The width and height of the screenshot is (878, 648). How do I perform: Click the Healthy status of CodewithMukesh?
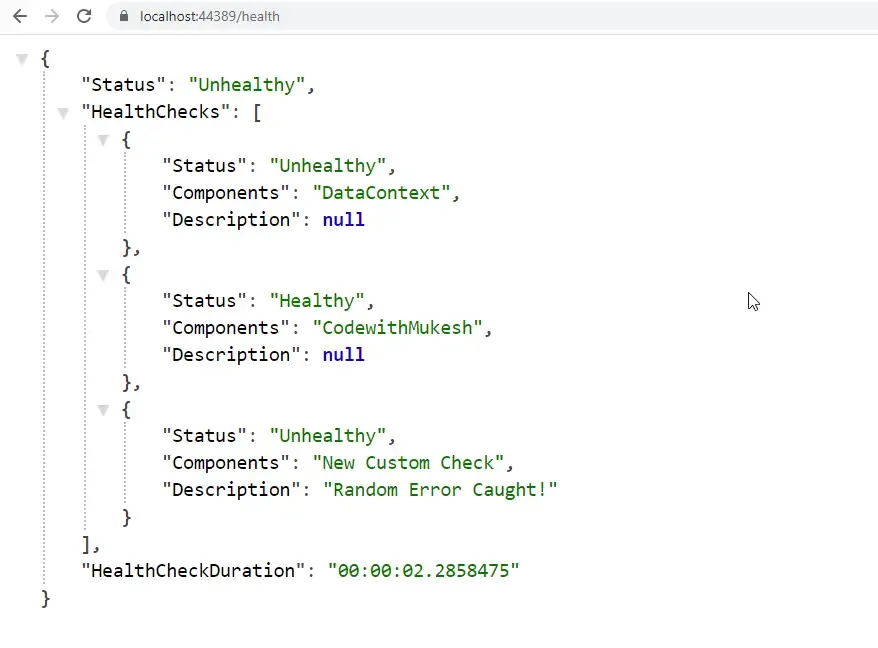pos(319,300)
